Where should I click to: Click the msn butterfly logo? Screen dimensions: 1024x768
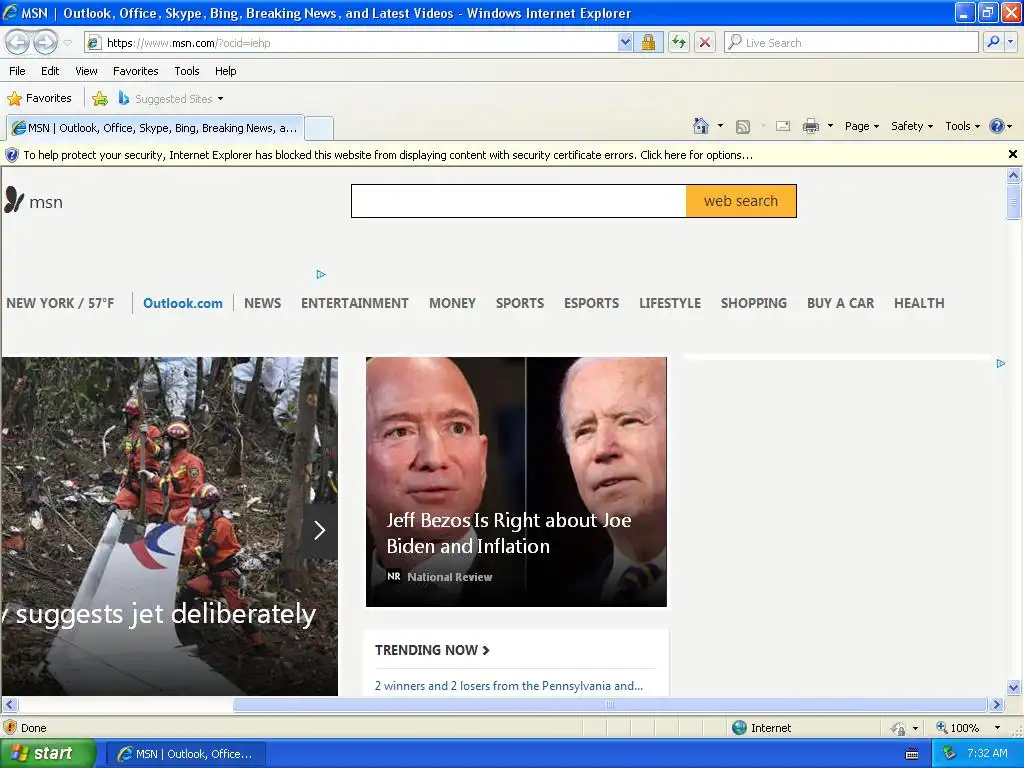tap(34, 201)
